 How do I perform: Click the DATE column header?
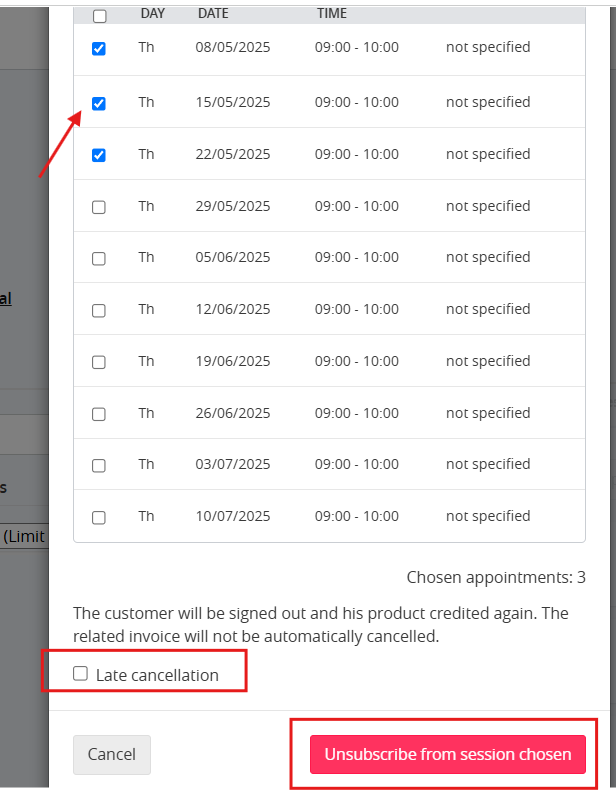pyautogui.click(x=213, y=13)
